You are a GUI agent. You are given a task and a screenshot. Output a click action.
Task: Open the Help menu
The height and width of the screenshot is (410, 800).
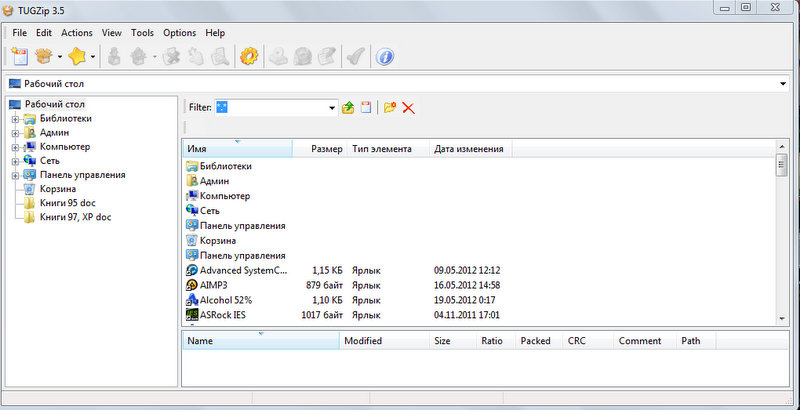(x=215, y=33)
